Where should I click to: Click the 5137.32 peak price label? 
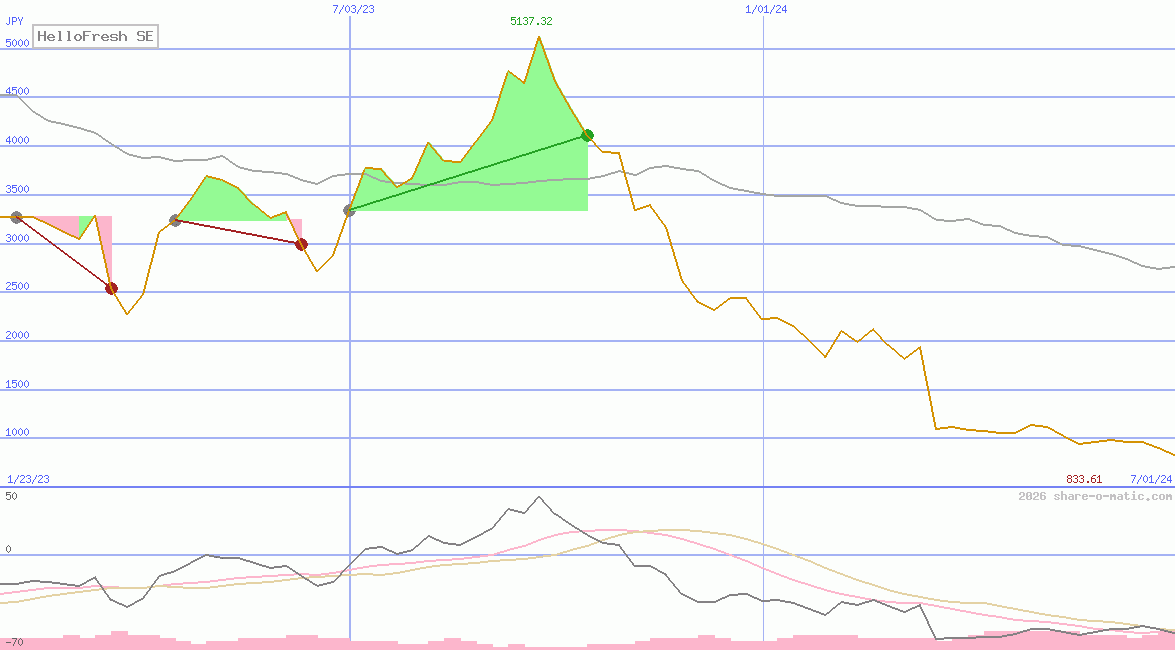pyautogui.click(x=531, y=21)
